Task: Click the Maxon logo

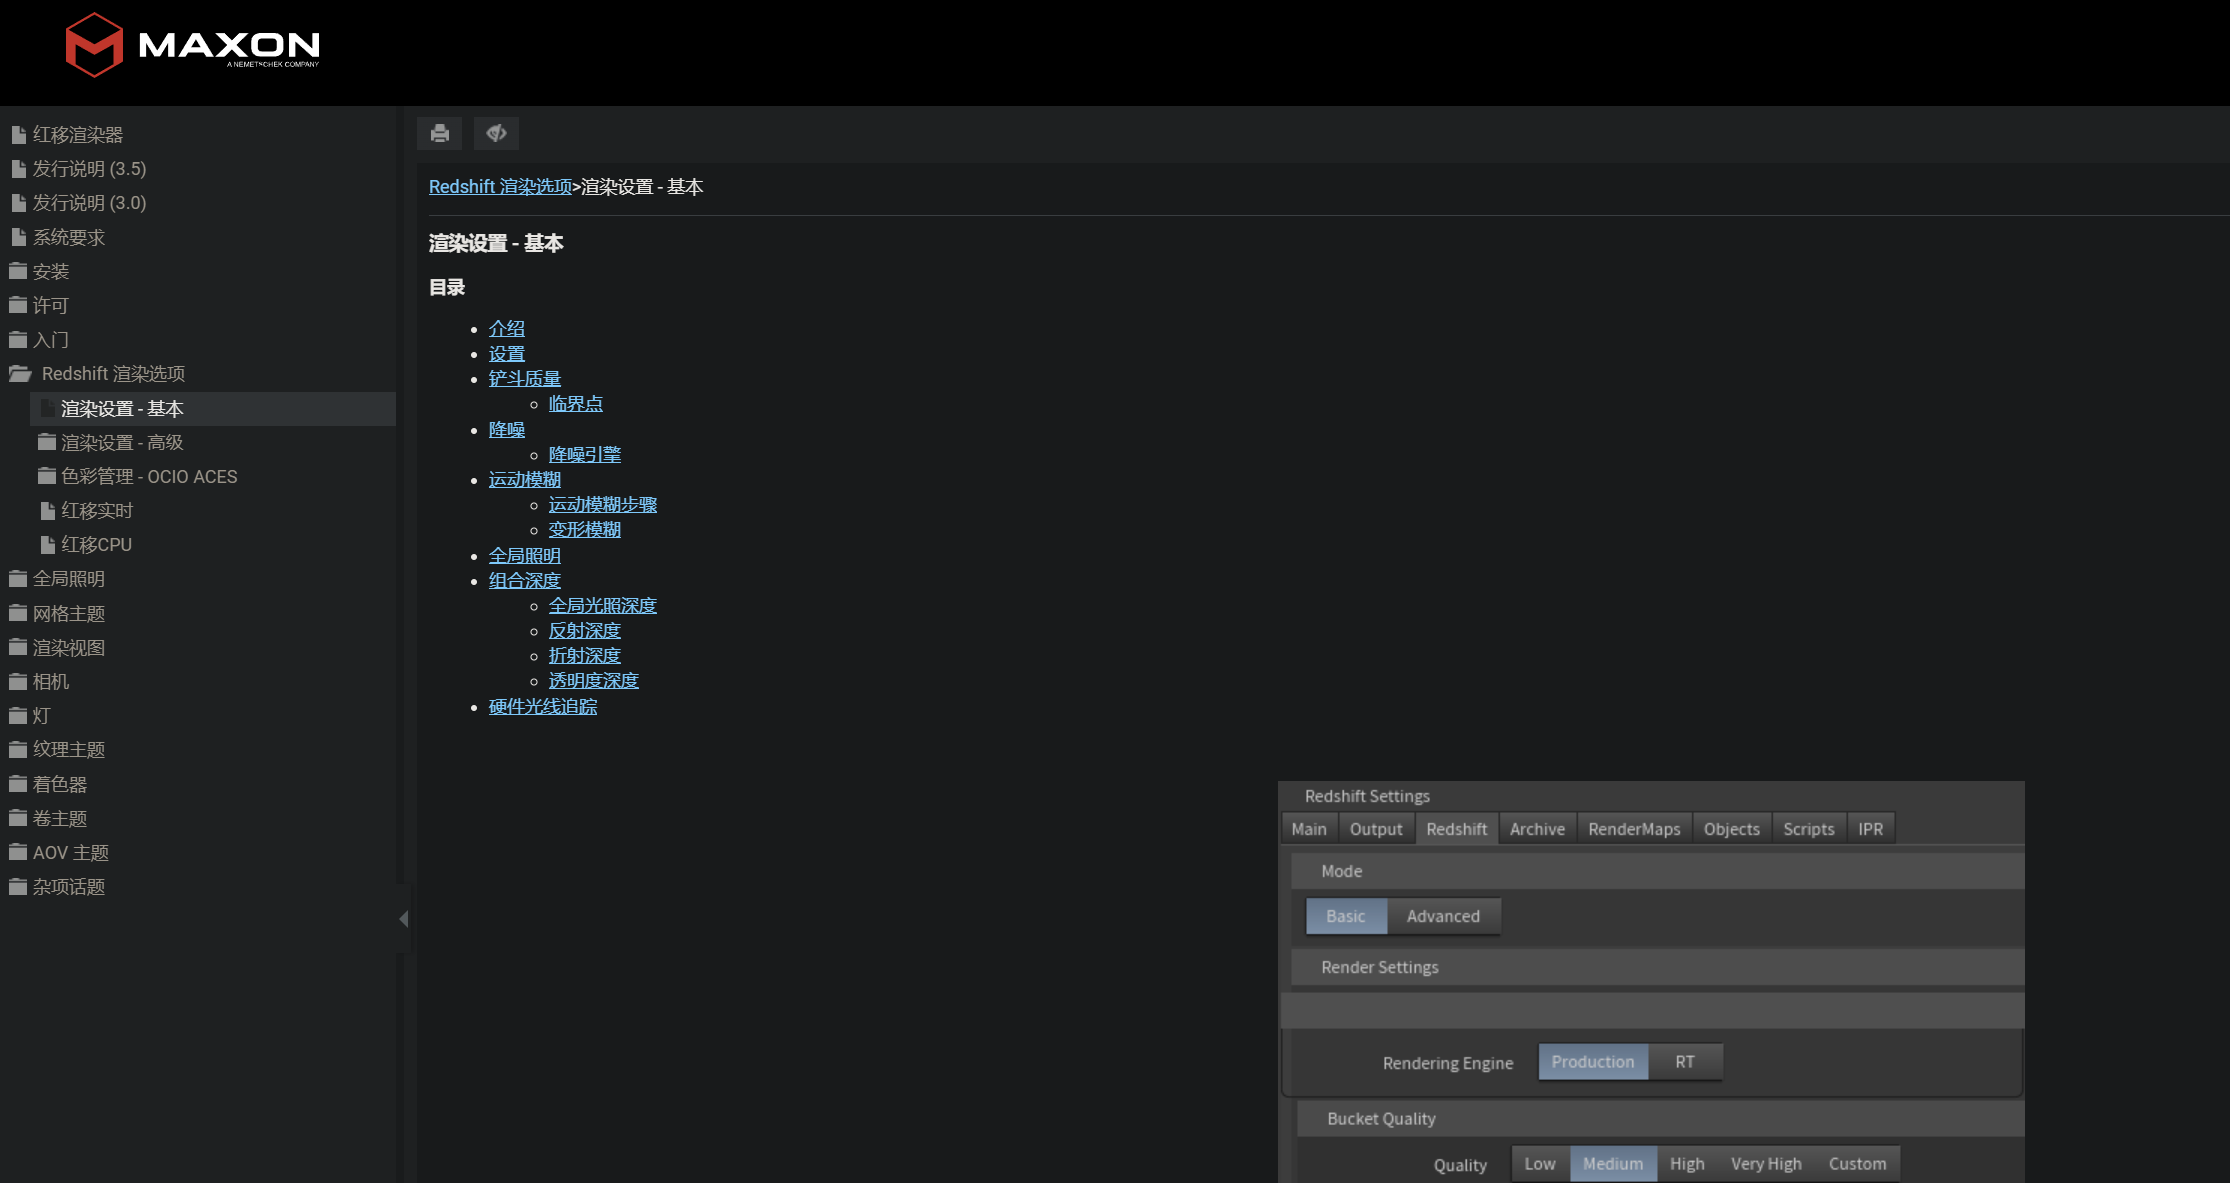Action: [x=192, y=45]
